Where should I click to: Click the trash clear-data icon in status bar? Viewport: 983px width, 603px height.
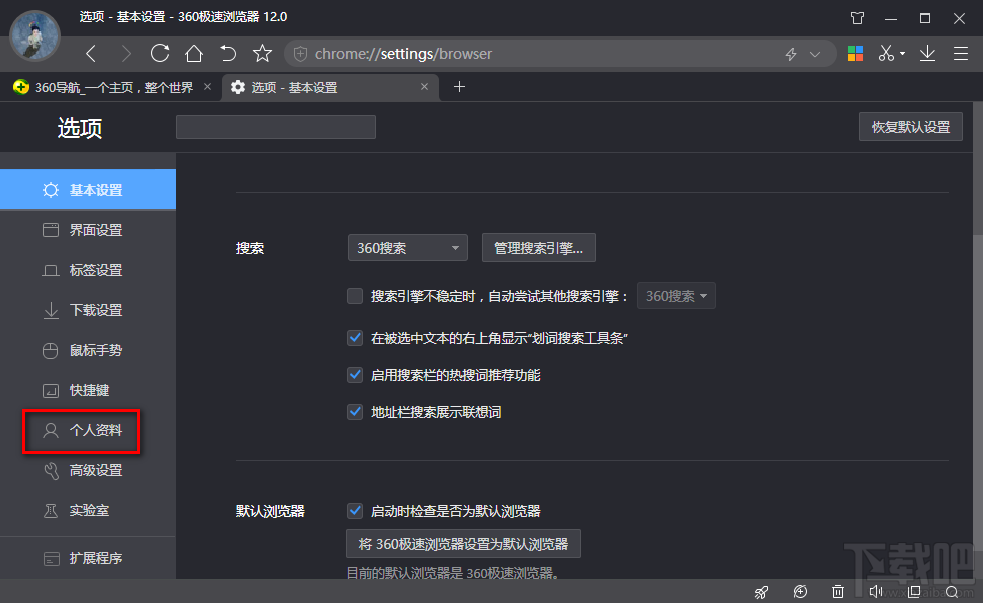coord(838,592)
